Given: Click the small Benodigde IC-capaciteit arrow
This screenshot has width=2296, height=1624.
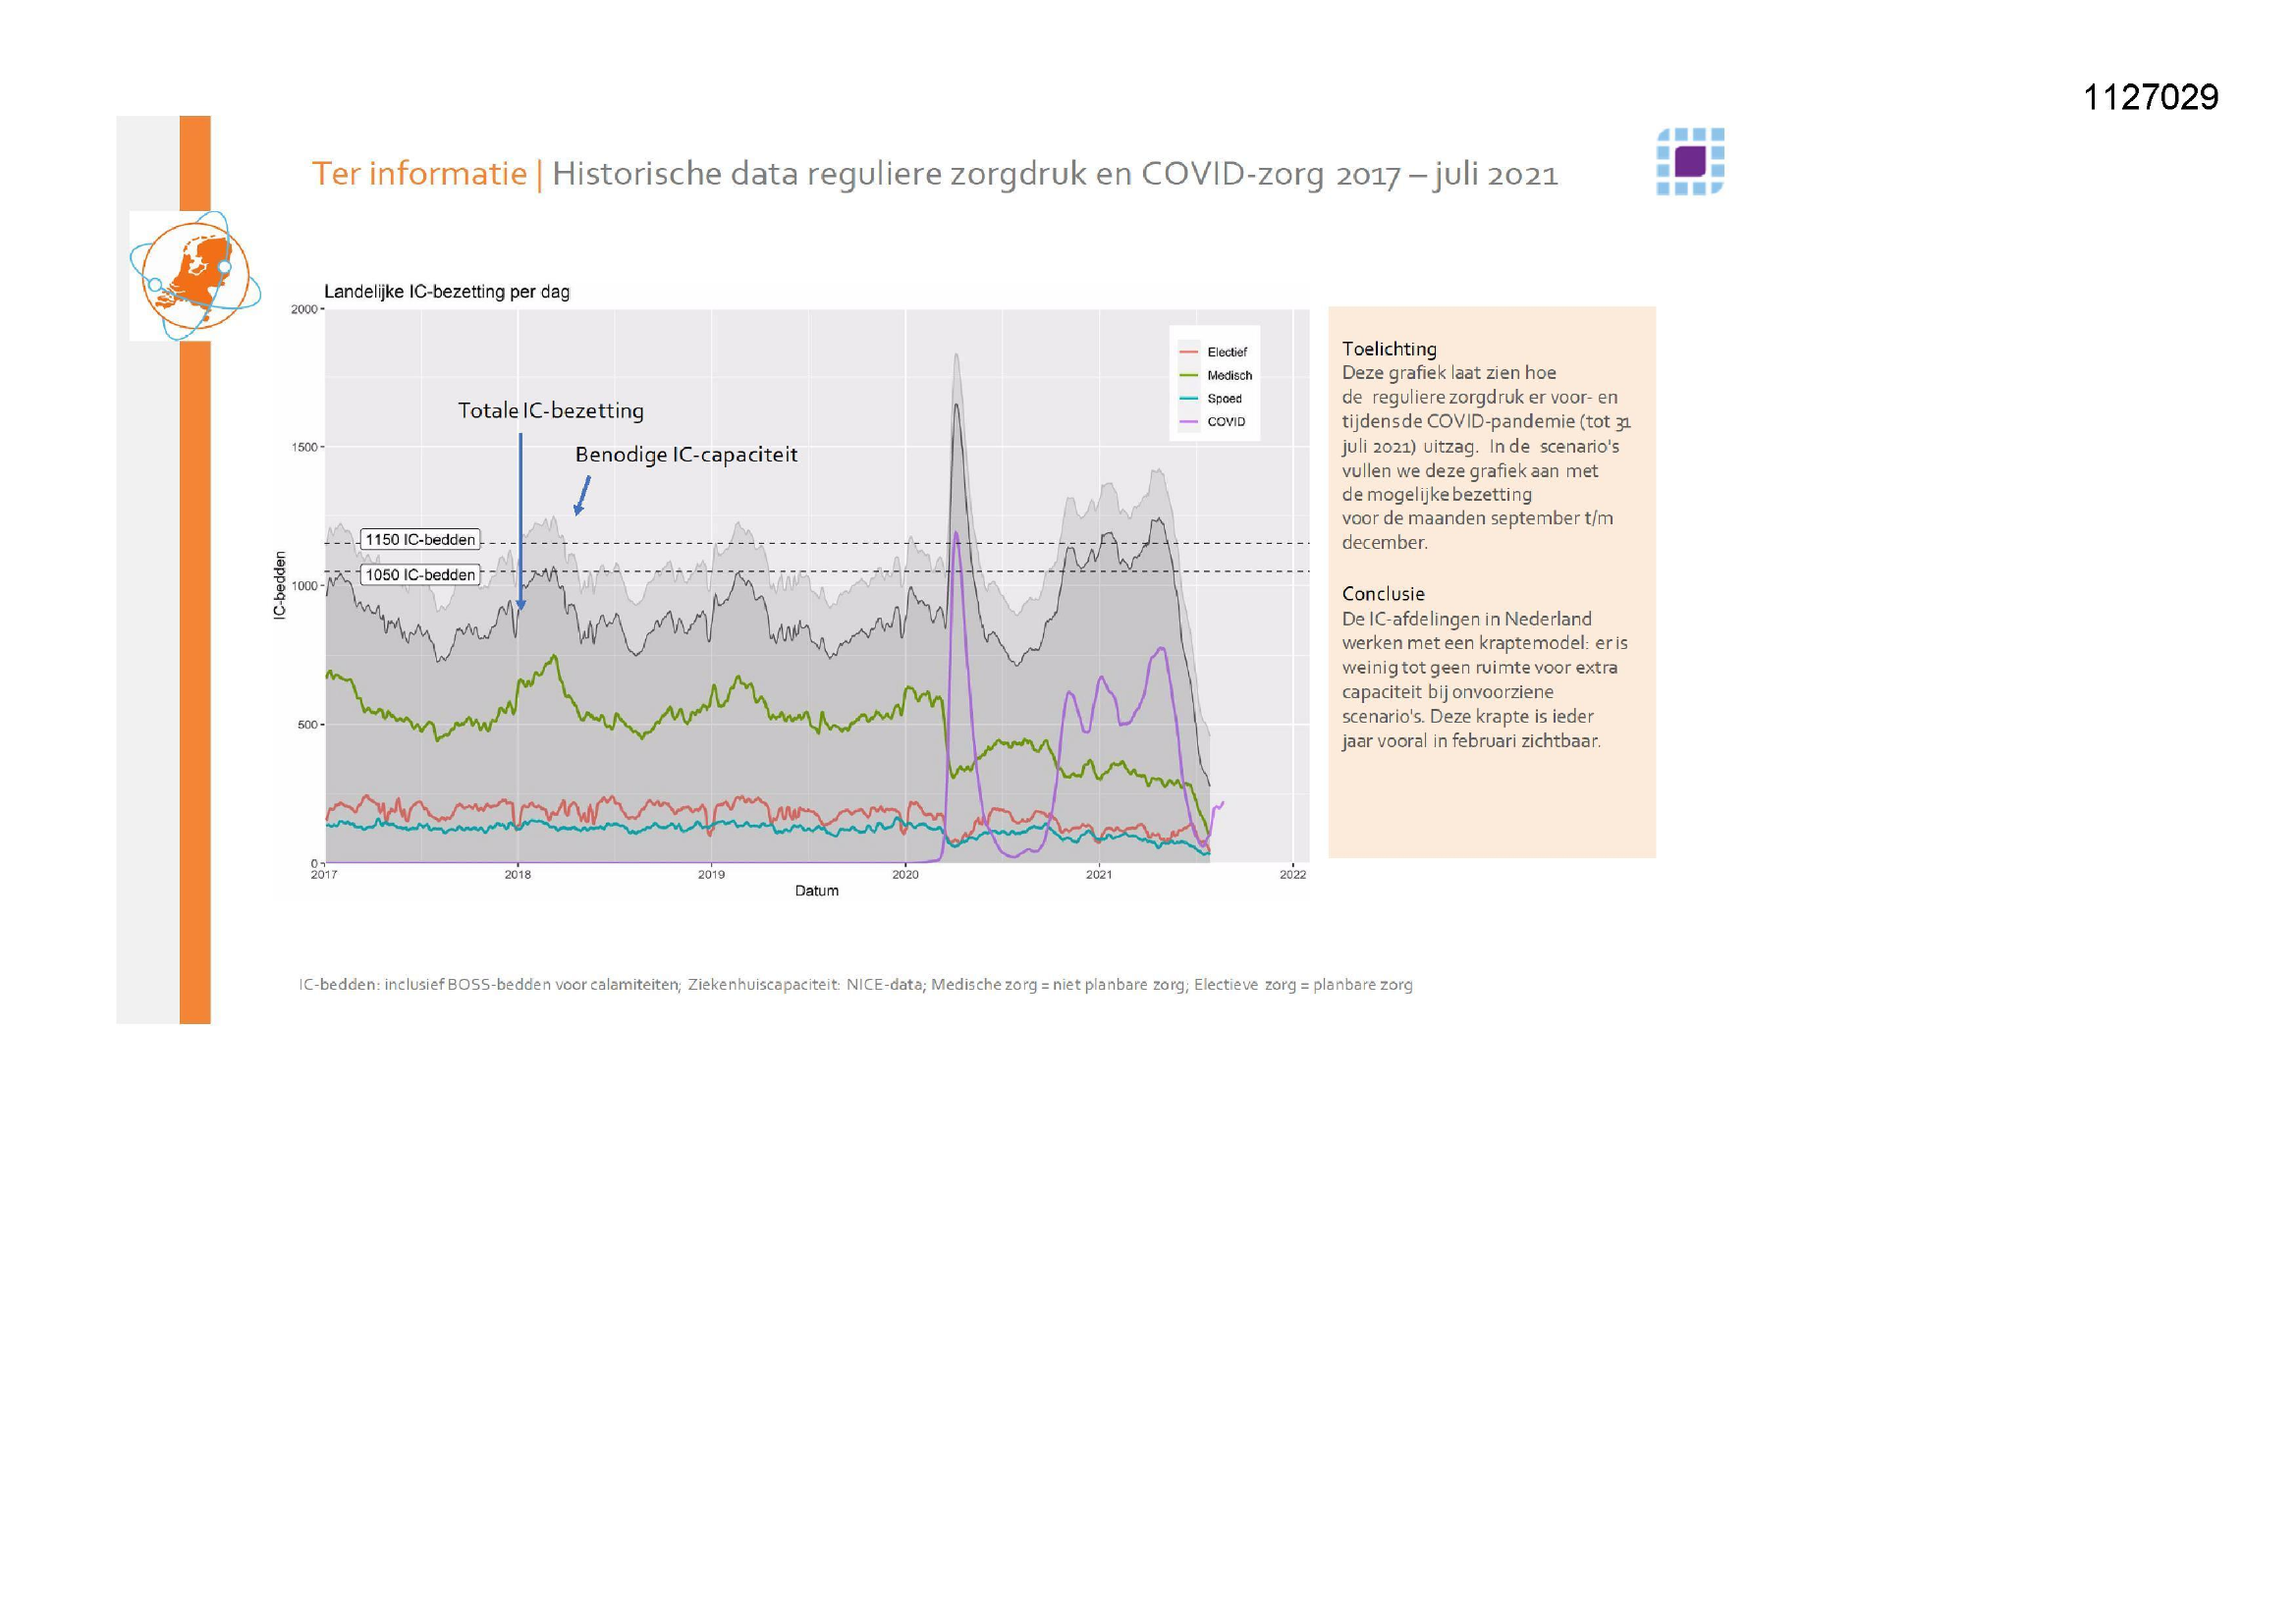Looking at the screenshot, I should tap(582, 495).
